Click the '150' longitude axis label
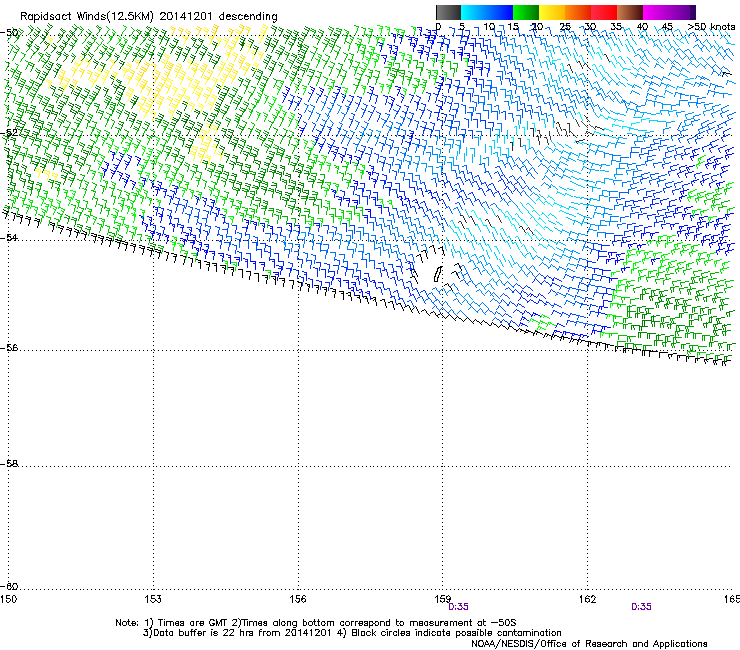This screenshot has width=740, height=650. coord(8,599)
